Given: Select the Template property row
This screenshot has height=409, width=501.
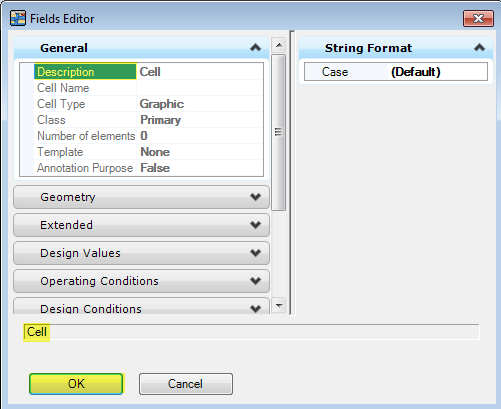Looking at the screenshot, I should pos(148,152).
